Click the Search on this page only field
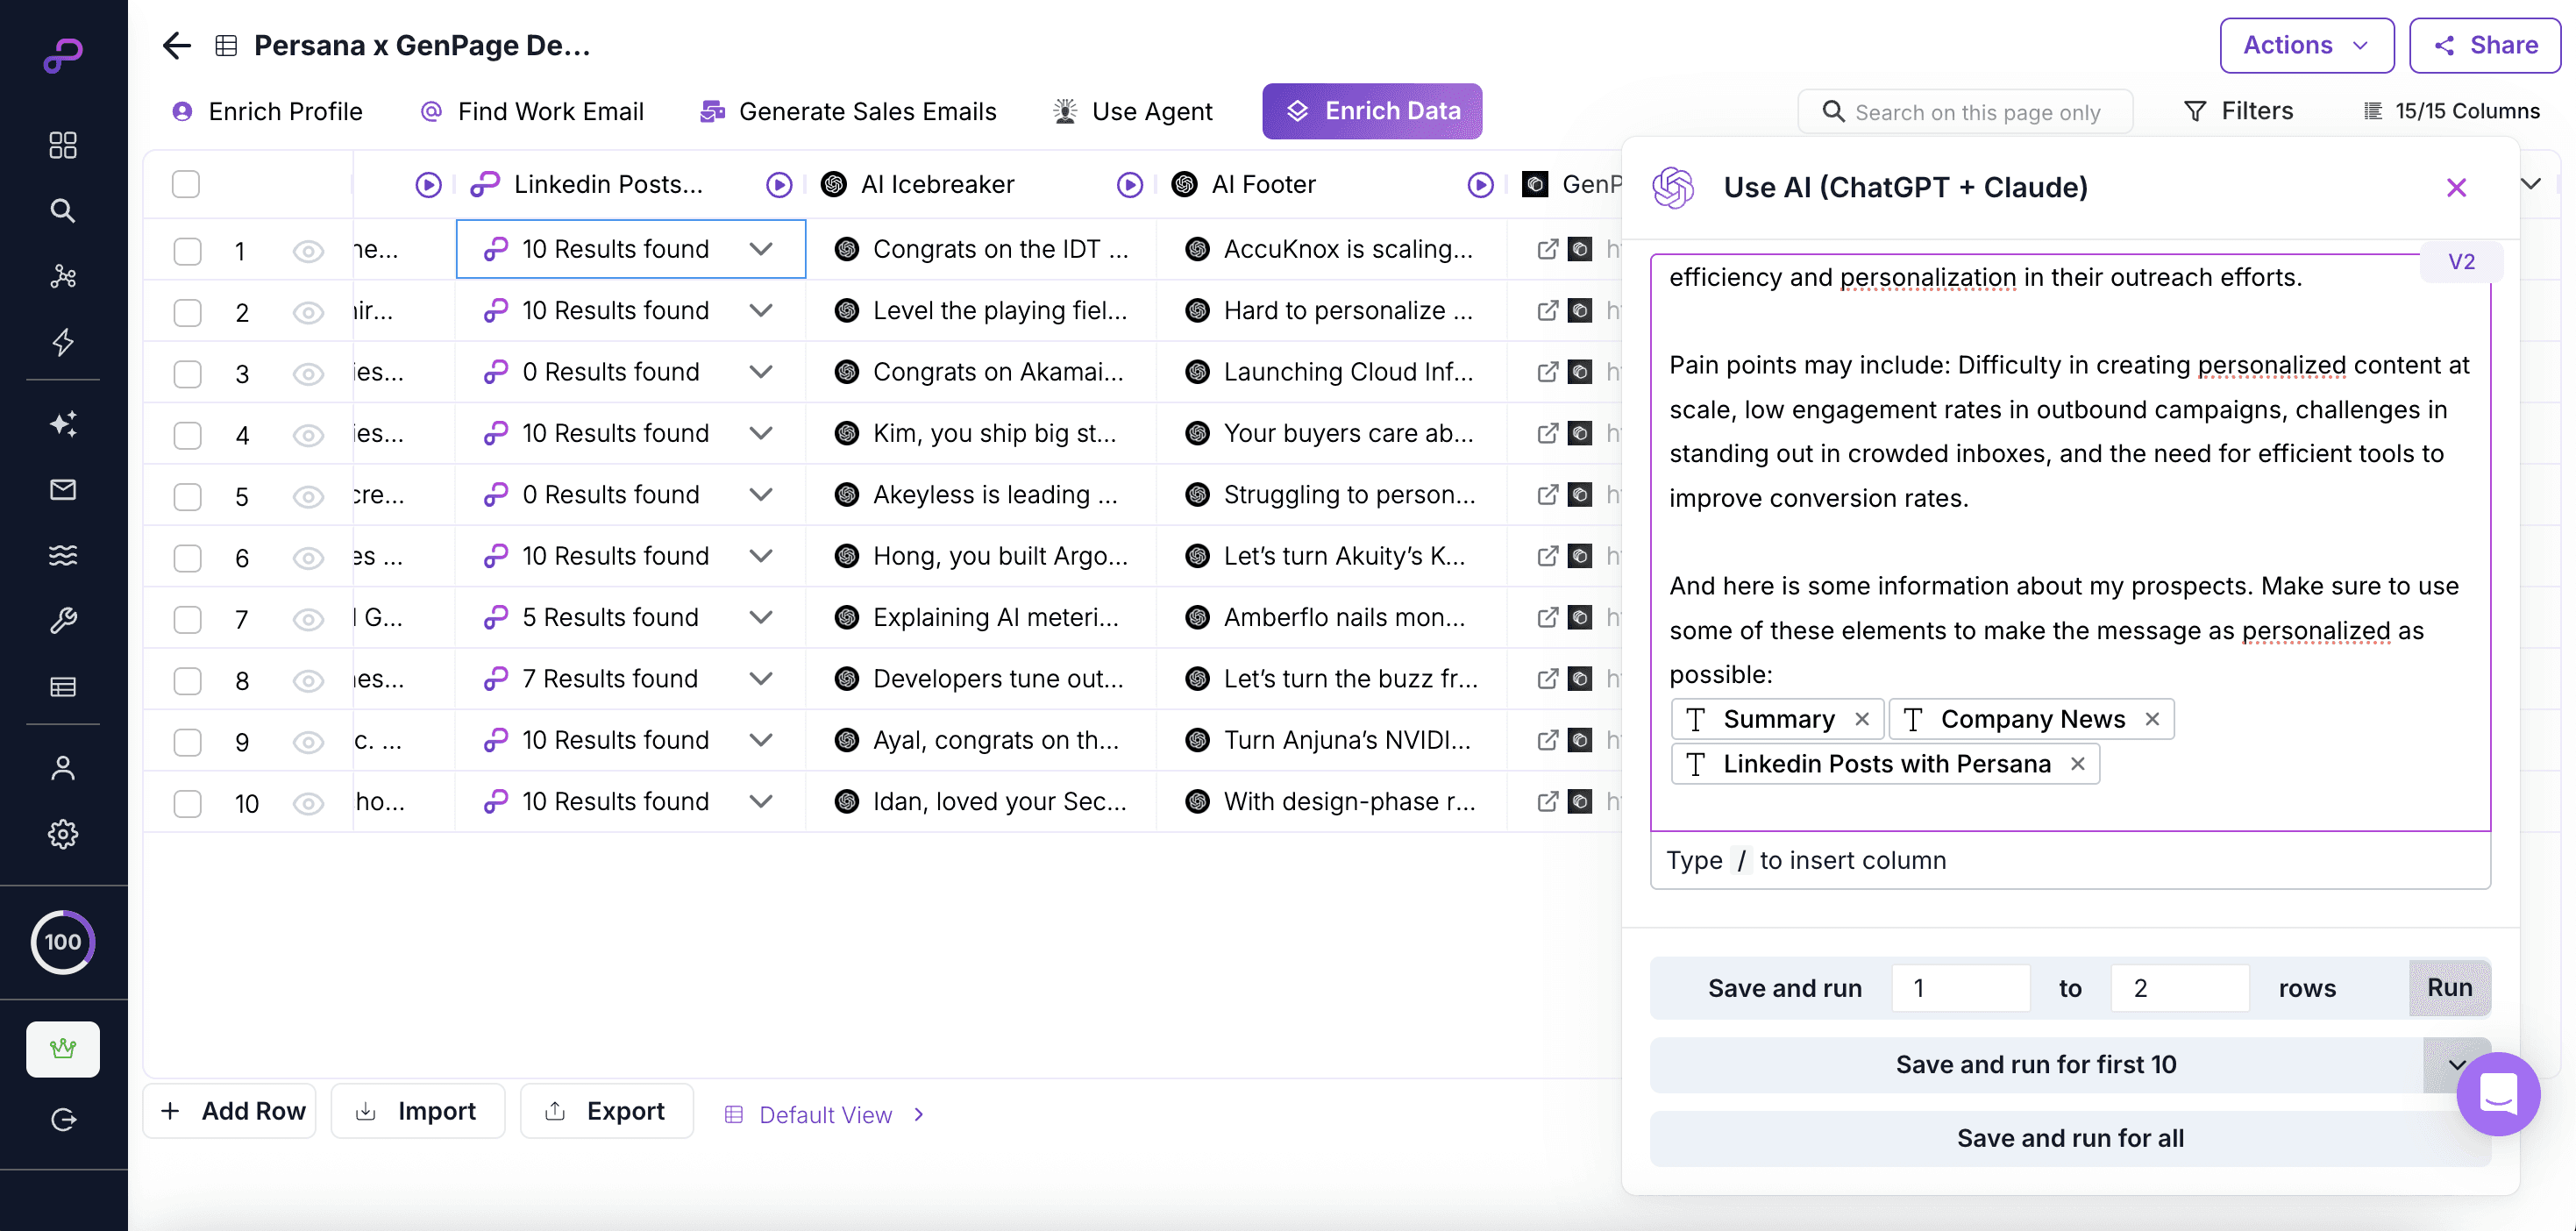Image resolution: width=2576 pixels, height=1231 pixels. [x=1977, y=112]
